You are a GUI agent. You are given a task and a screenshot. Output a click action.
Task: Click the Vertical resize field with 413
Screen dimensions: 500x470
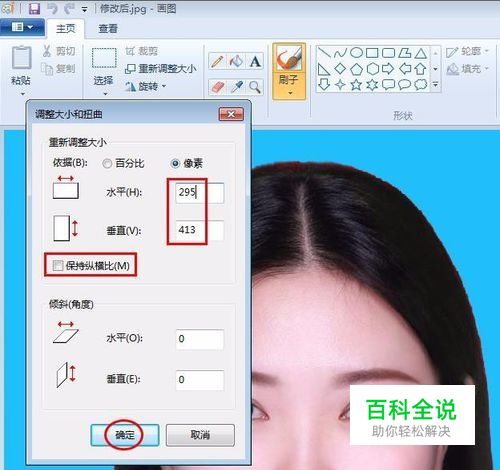point(200,230)
